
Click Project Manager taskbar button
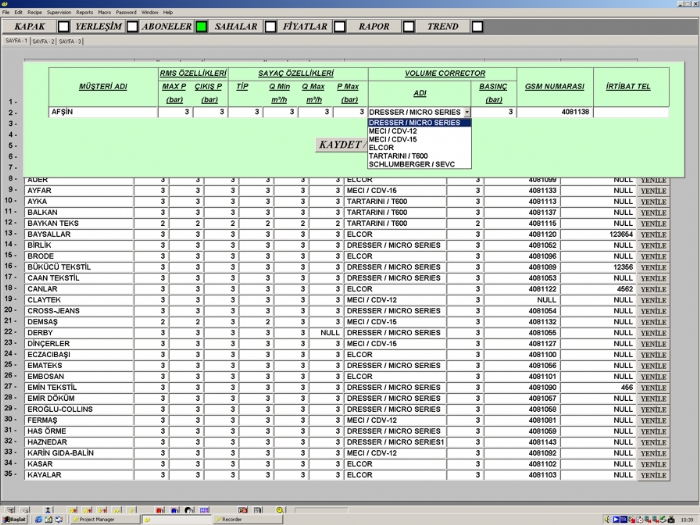pyautogui.click(x=105, y=520)
